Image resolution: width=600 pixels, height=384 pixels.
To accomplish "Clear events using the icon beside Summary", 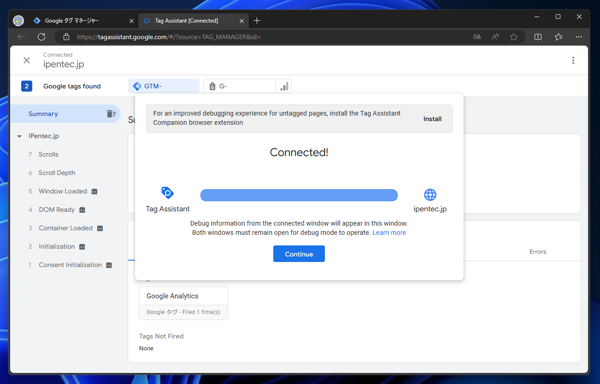I will (x=111, y=114).
